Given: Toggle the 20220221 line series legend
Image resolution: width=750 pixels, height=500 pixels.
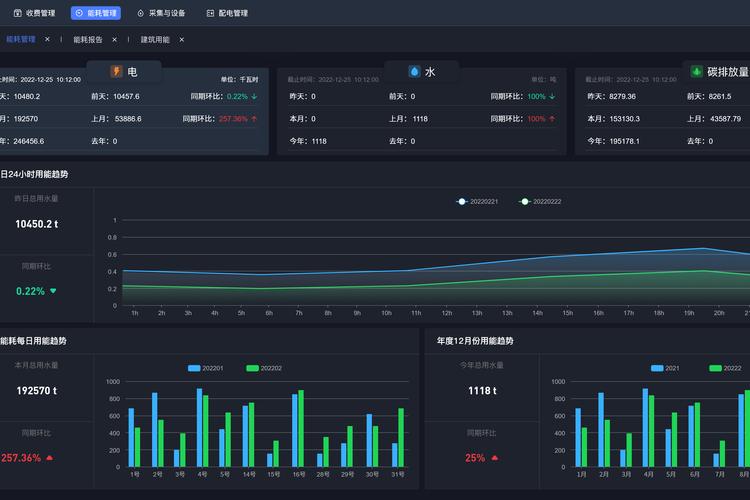Looking at the screenshot, I should [477, 201].
